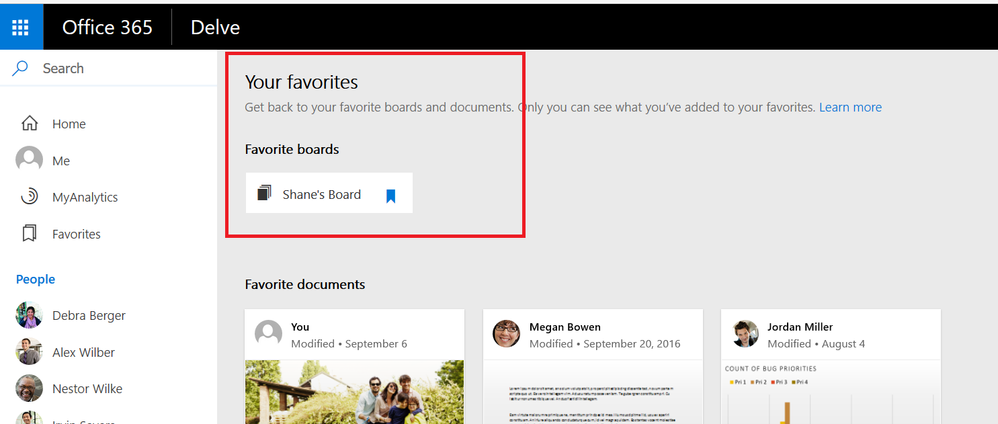Click Modified August 4 text

pyautogui.click(x=816, y=344)
